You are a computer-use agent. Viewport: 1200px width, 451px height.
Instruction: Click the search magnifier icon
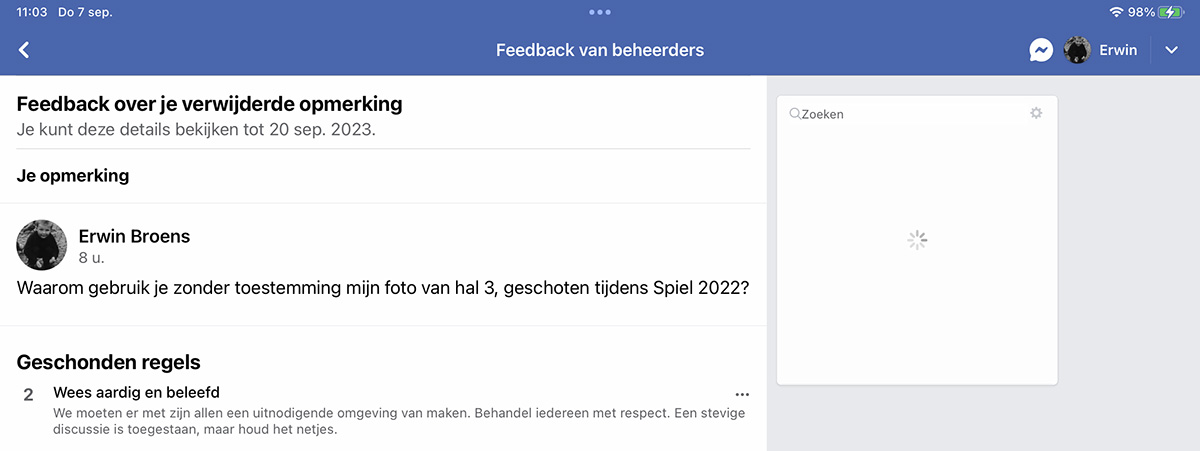click(x=795, y=114)
